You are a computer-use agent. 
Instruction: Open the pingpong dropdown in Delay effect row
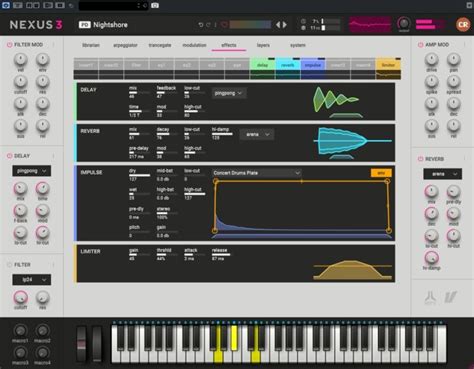(229, 93)
